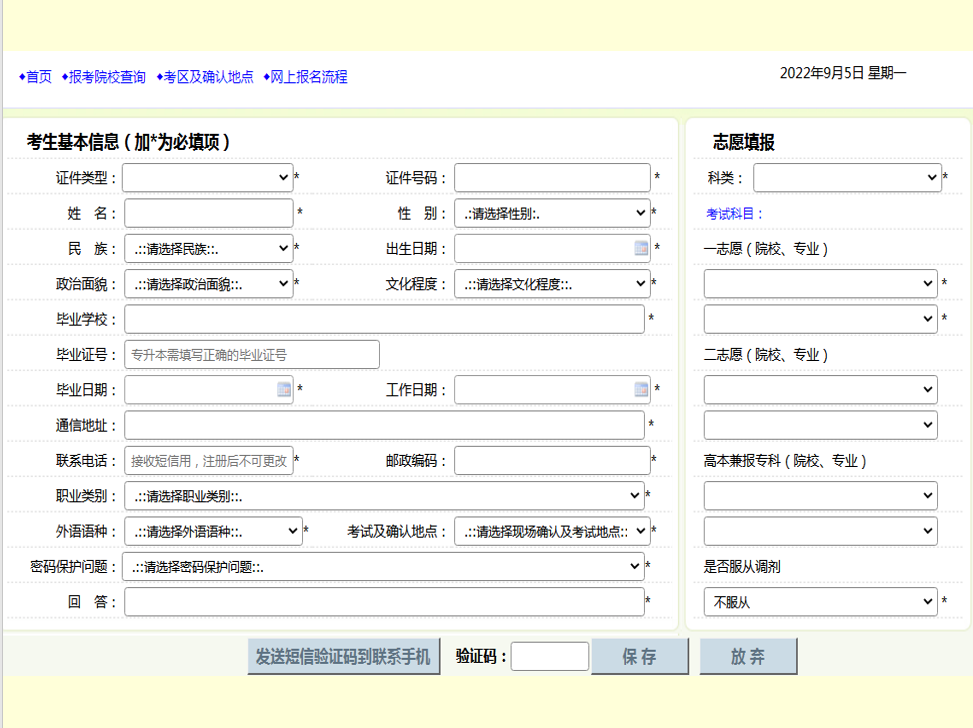Expand the 民族 dropdown list

208,249
